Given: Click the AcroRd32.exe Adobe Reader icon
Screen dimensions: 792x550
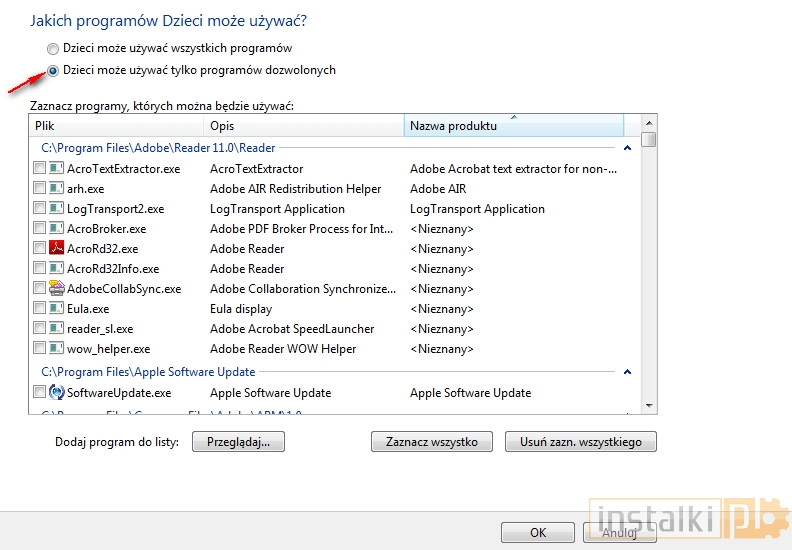Looking at the screenshot, I should (x=56, y=249).
